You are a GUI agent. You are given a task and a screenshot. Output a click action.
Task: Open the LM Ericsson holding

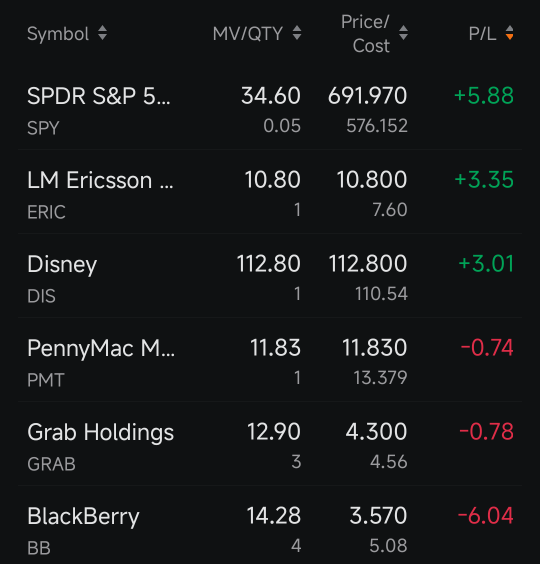coord(270,192)
